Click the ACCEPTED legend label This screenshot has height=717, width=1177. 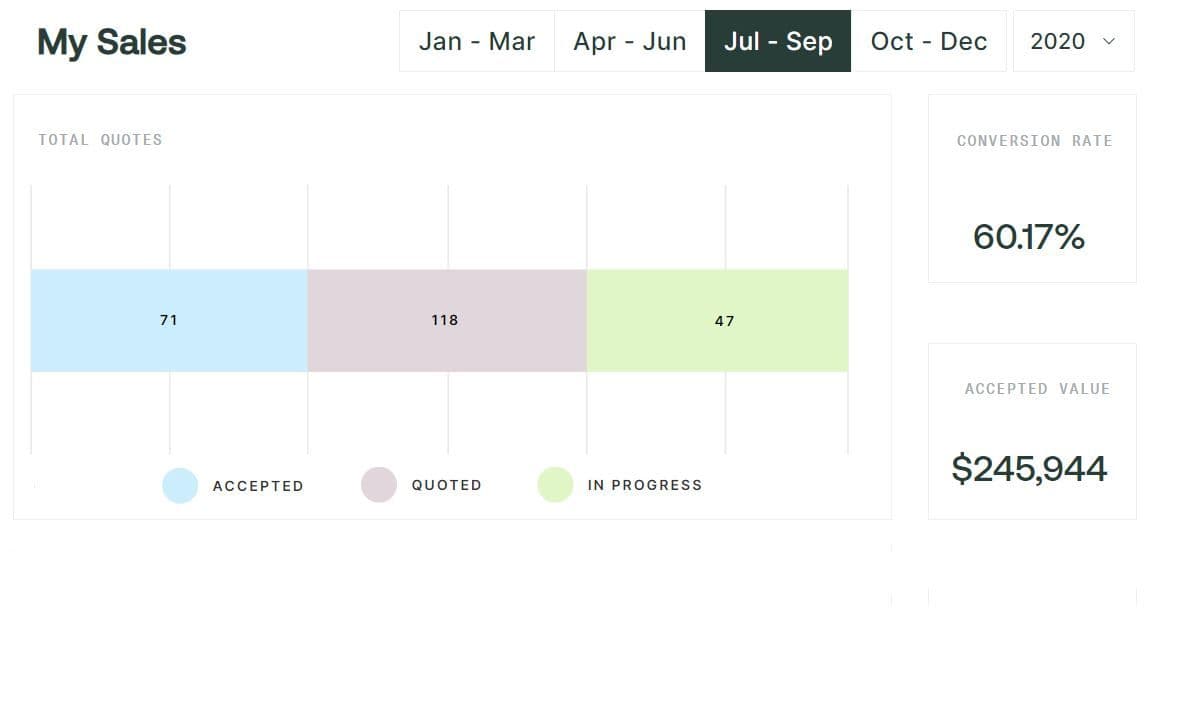[x=258, y=486]
